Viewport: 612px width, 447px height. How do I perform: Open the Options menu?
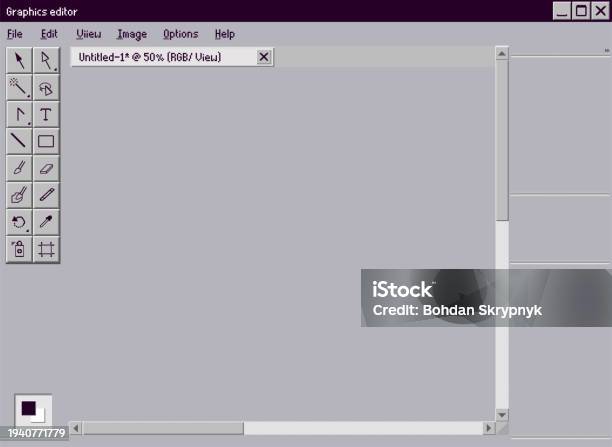coord(180,34)
